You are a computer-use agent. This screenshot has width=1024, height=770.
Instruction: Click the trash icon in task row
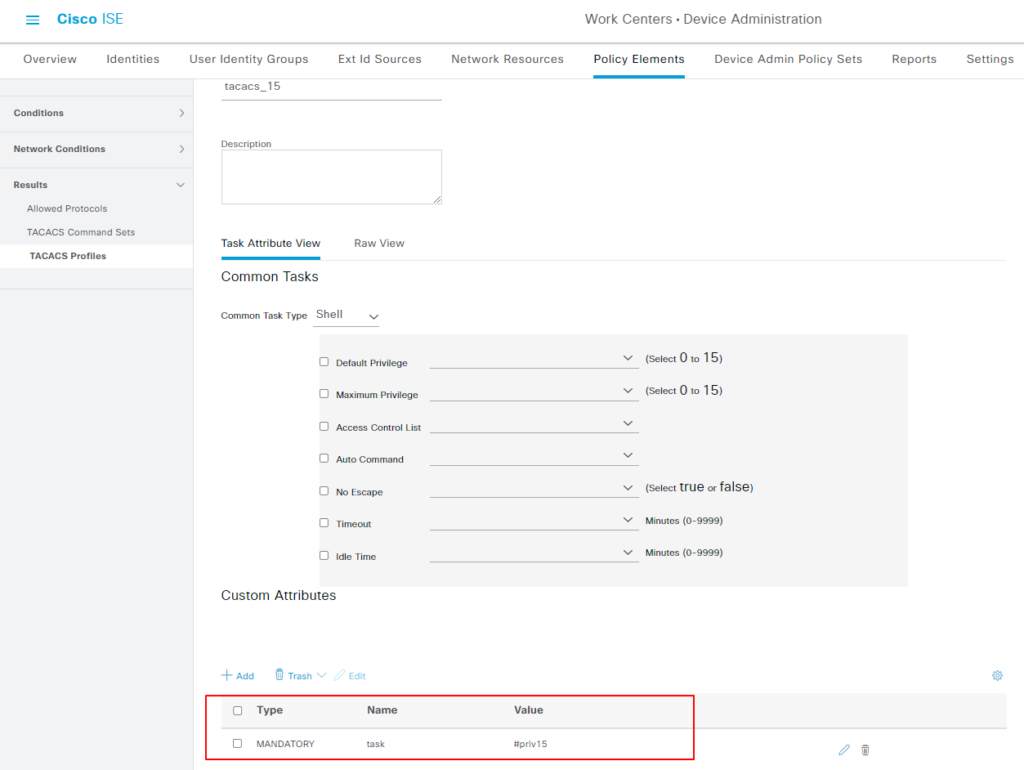click(x=866, y=750)
